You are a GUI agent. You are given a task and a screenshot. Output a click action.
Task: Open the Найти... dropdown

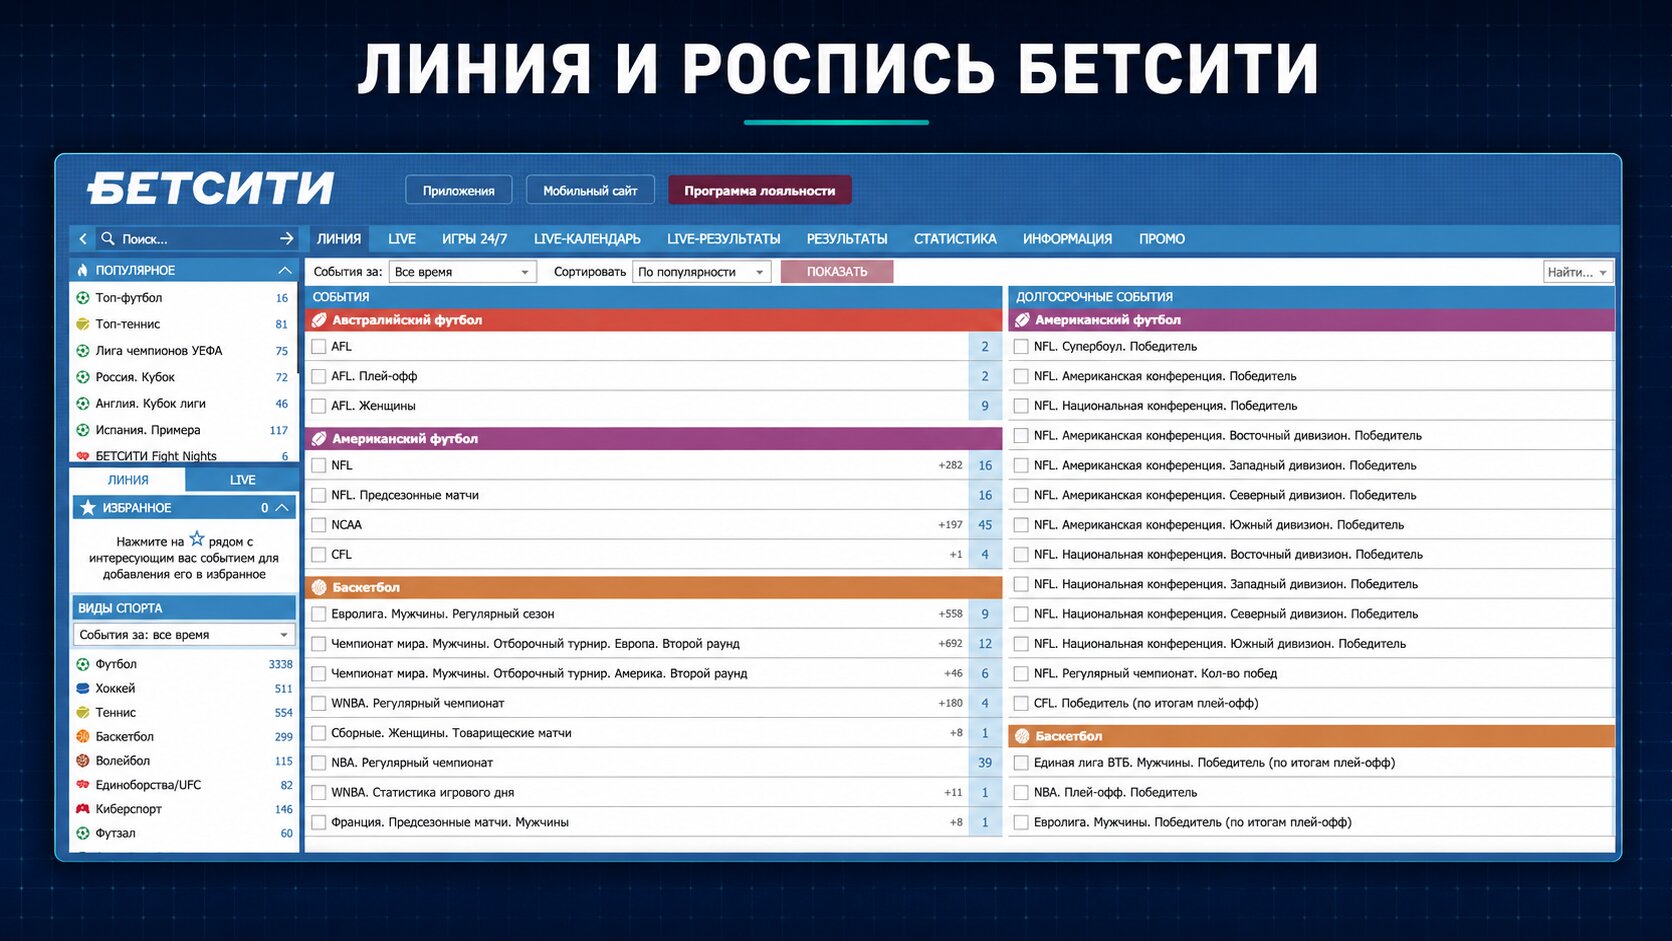tap(1577, 272)
